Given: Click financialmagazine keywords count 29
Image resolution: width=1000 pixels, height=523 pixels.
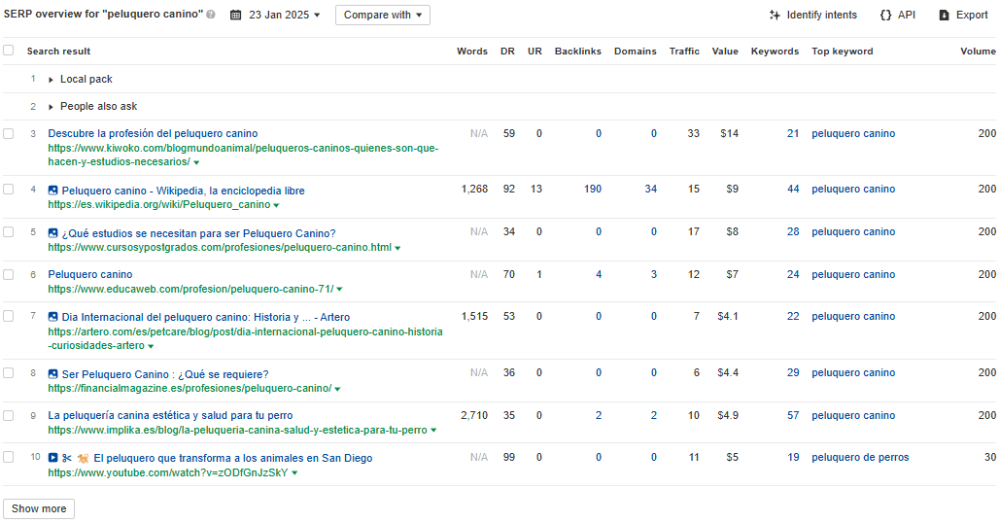Looking at the screenshot, I should (x=793, y=372).
